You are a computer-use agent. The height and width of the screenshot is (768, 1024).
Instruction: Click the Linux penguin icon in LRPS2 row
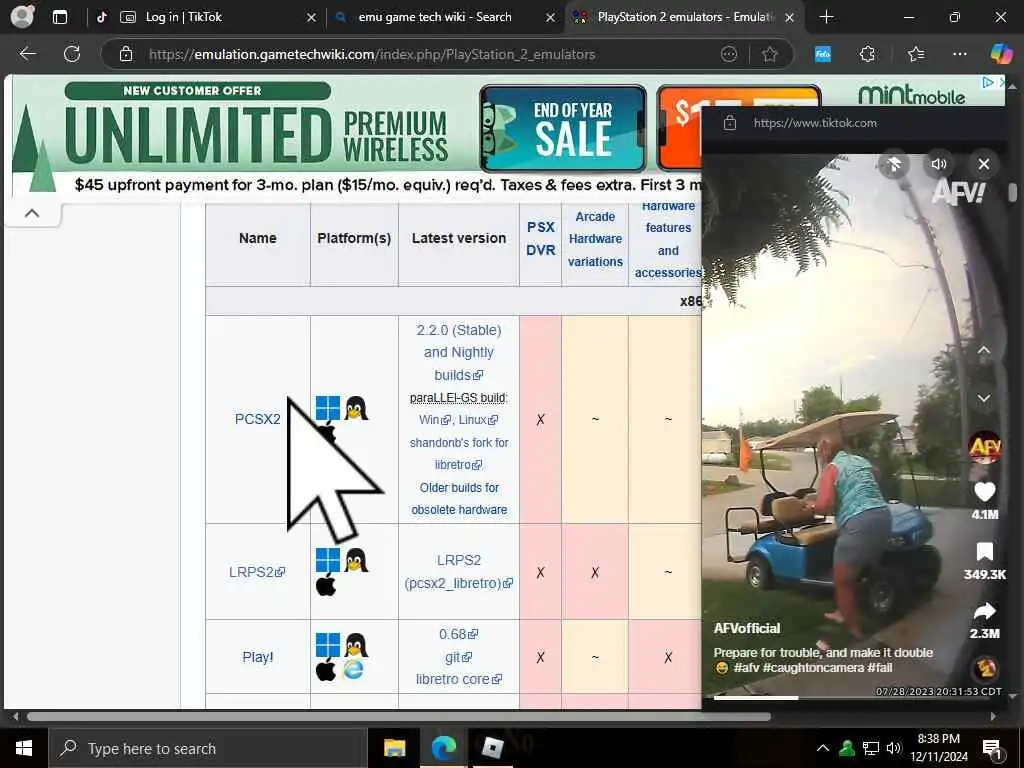pyautogui.click(x=356, y=560)
